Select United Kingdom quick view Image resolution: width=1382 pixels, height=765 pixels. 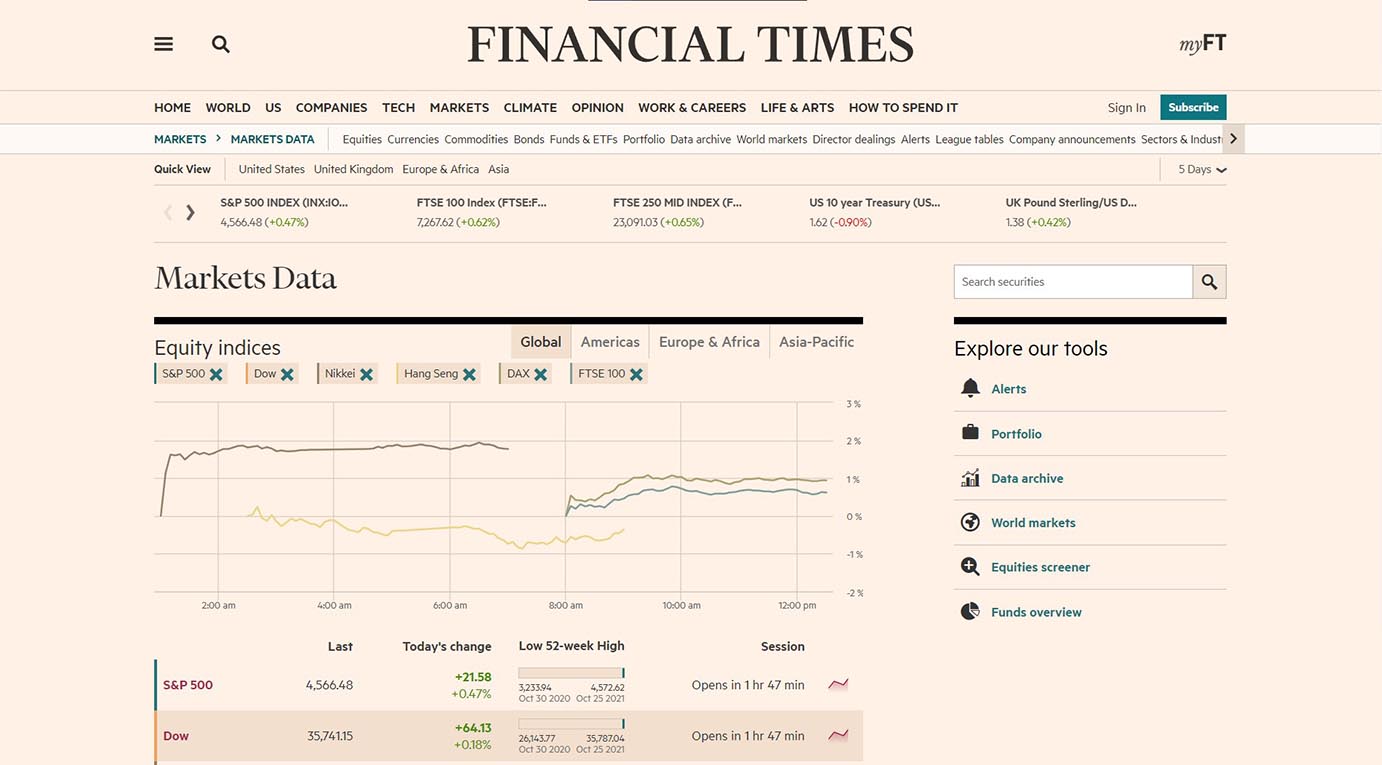click(x=353, y=169)
